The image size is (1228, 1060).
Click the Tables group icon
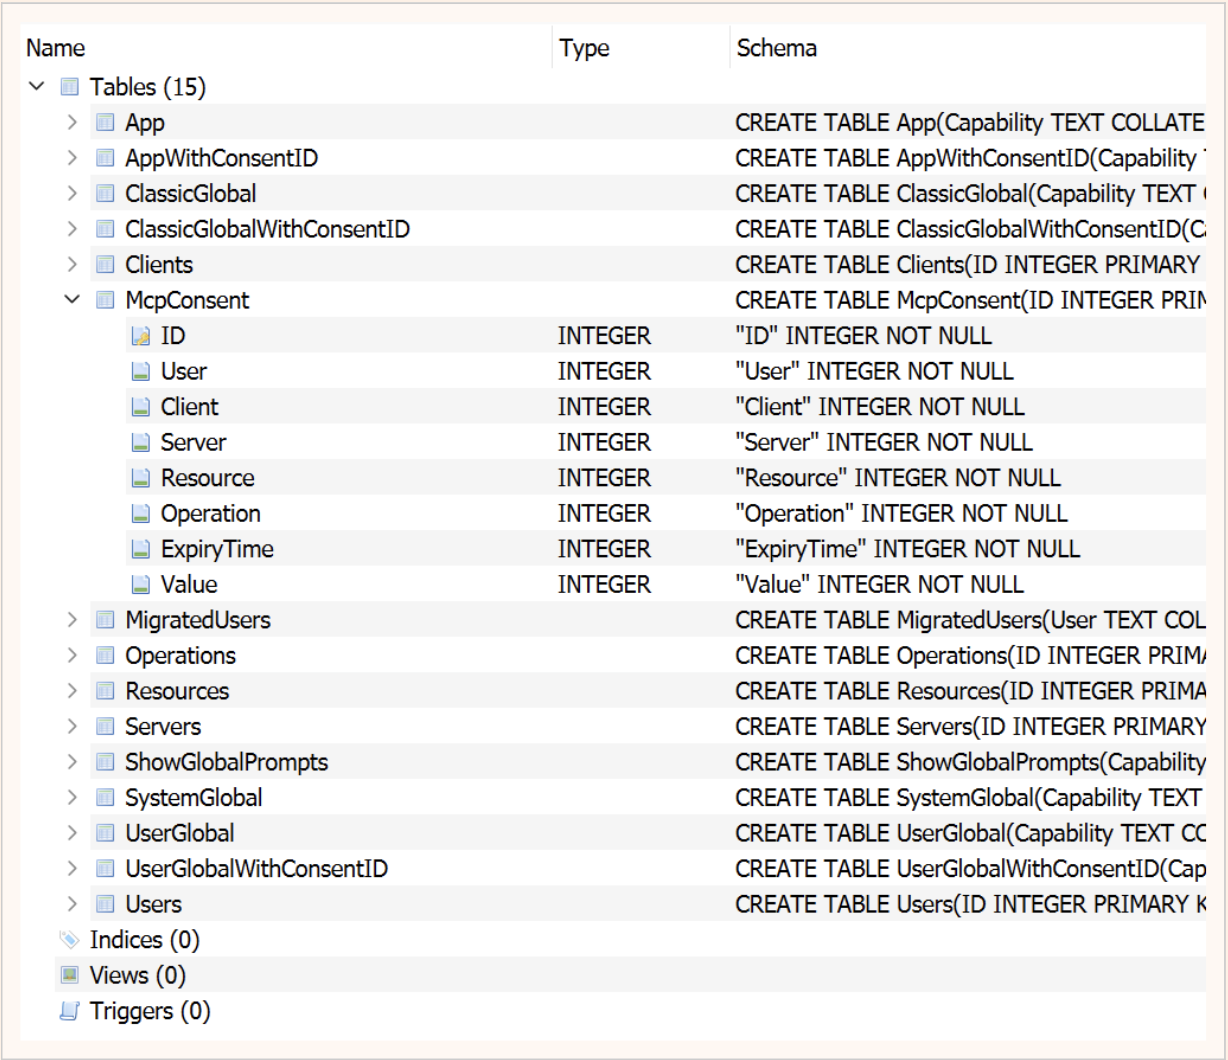[x=69, y=88]
